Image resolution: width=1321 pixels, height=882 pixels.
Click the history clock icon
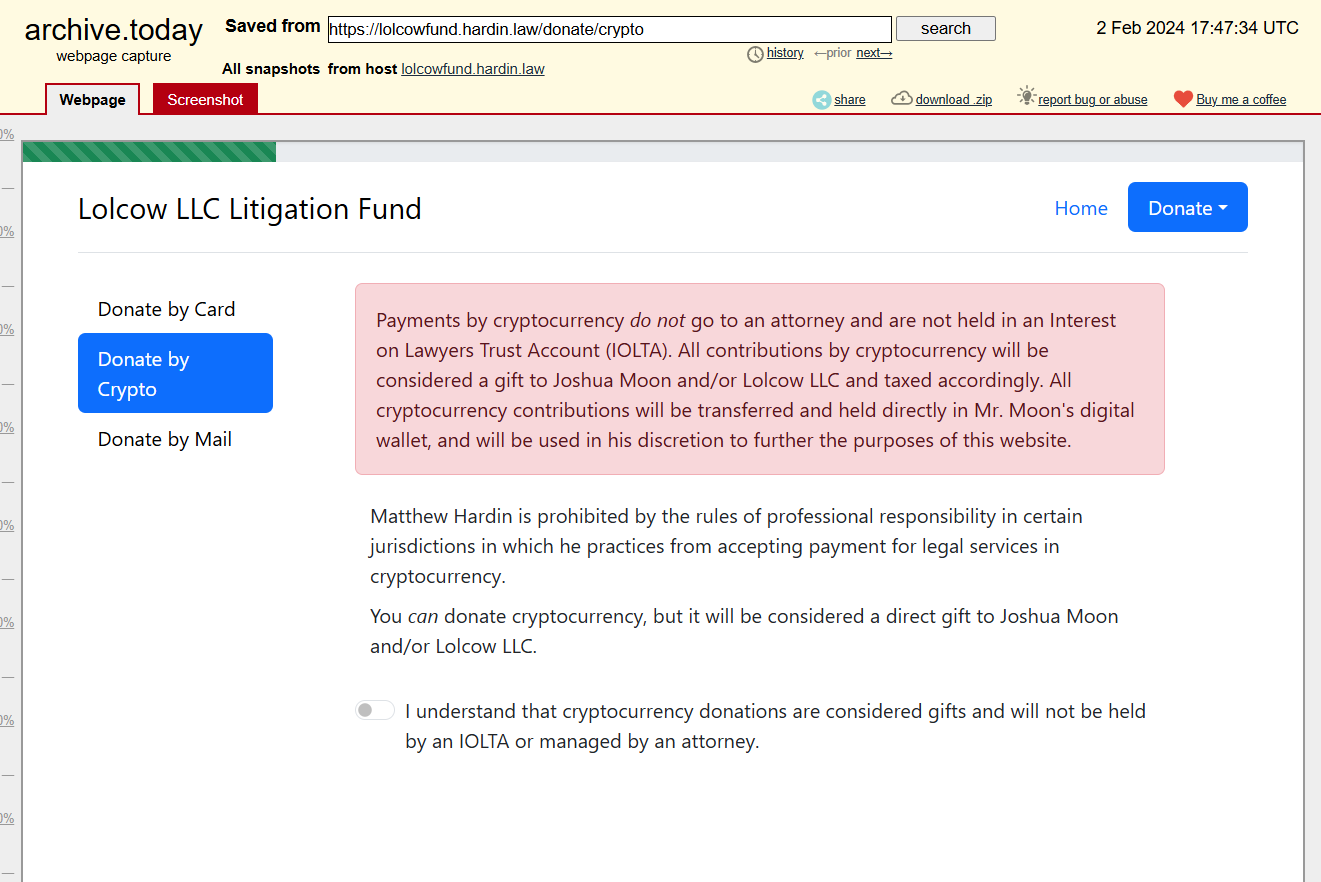click(756, 54)
